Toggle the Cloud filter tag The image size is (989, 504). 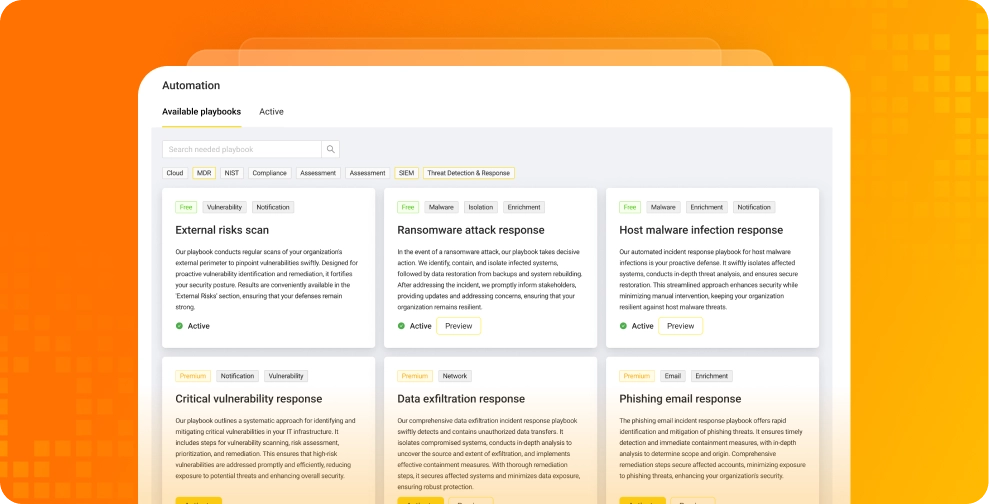coord(175,173)
